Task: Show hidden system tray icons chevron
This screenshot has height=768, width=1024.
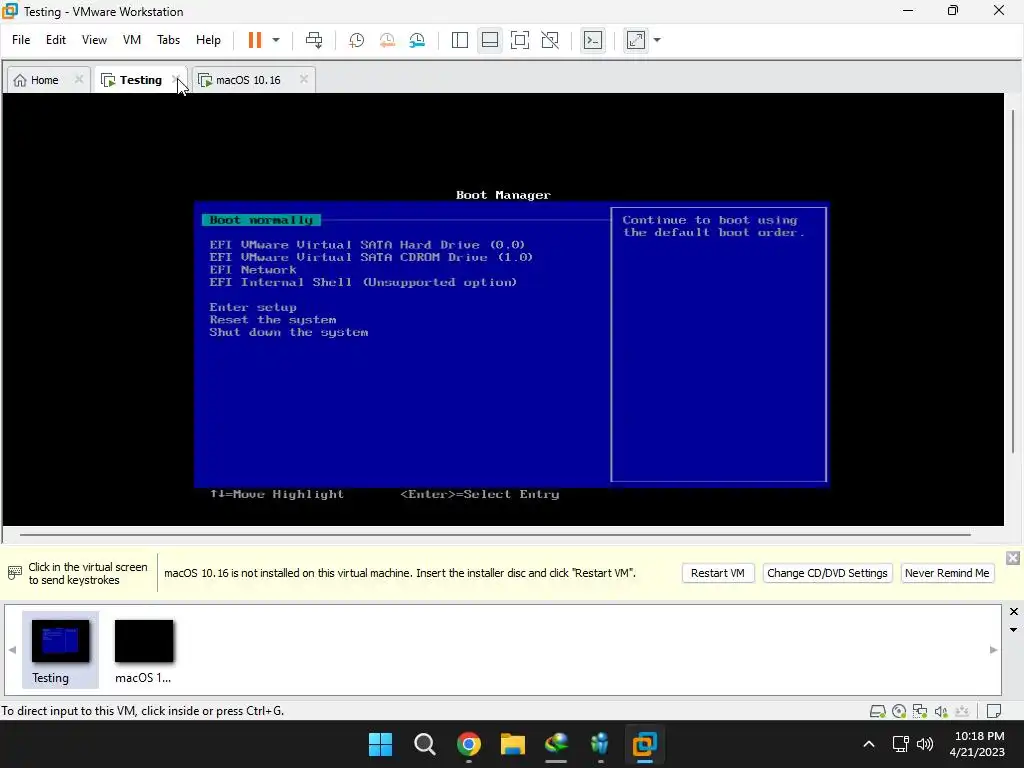Action: 869,744
